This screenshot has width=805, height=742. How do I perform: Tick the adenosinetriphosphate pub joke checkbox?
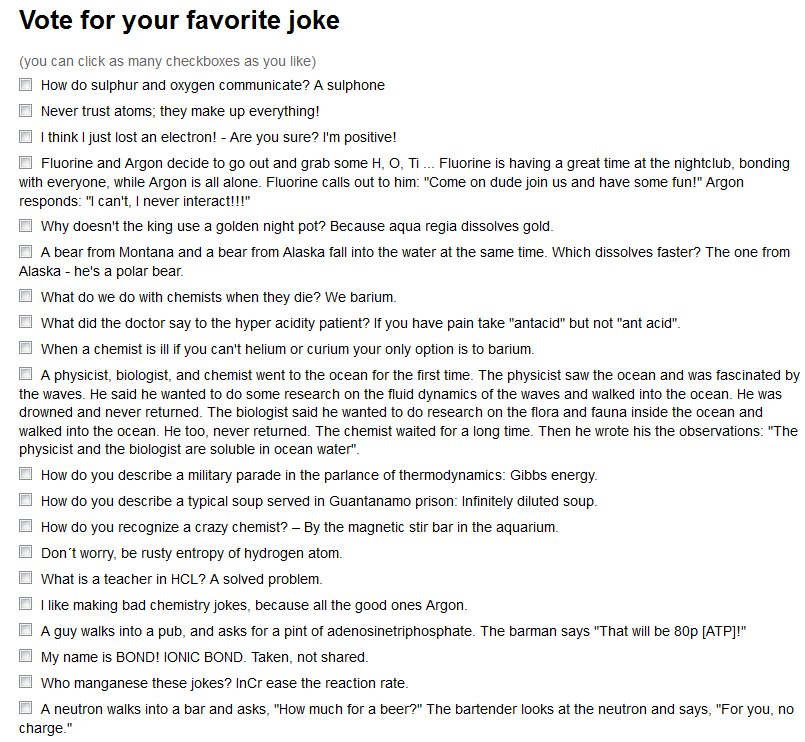click(x=26, y=630)
